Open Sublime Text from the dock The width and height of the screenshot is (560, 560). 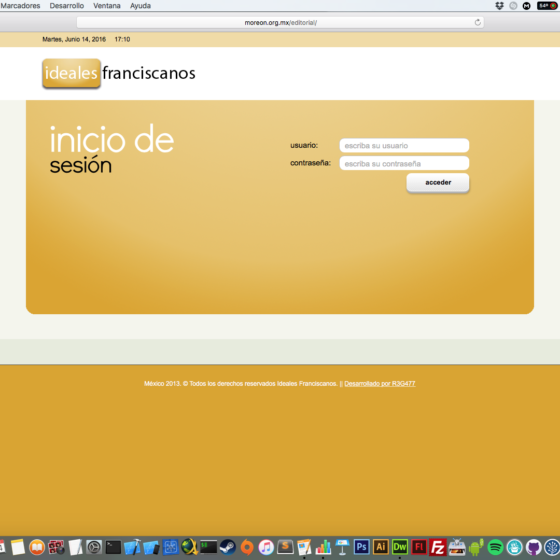point(285,547)
